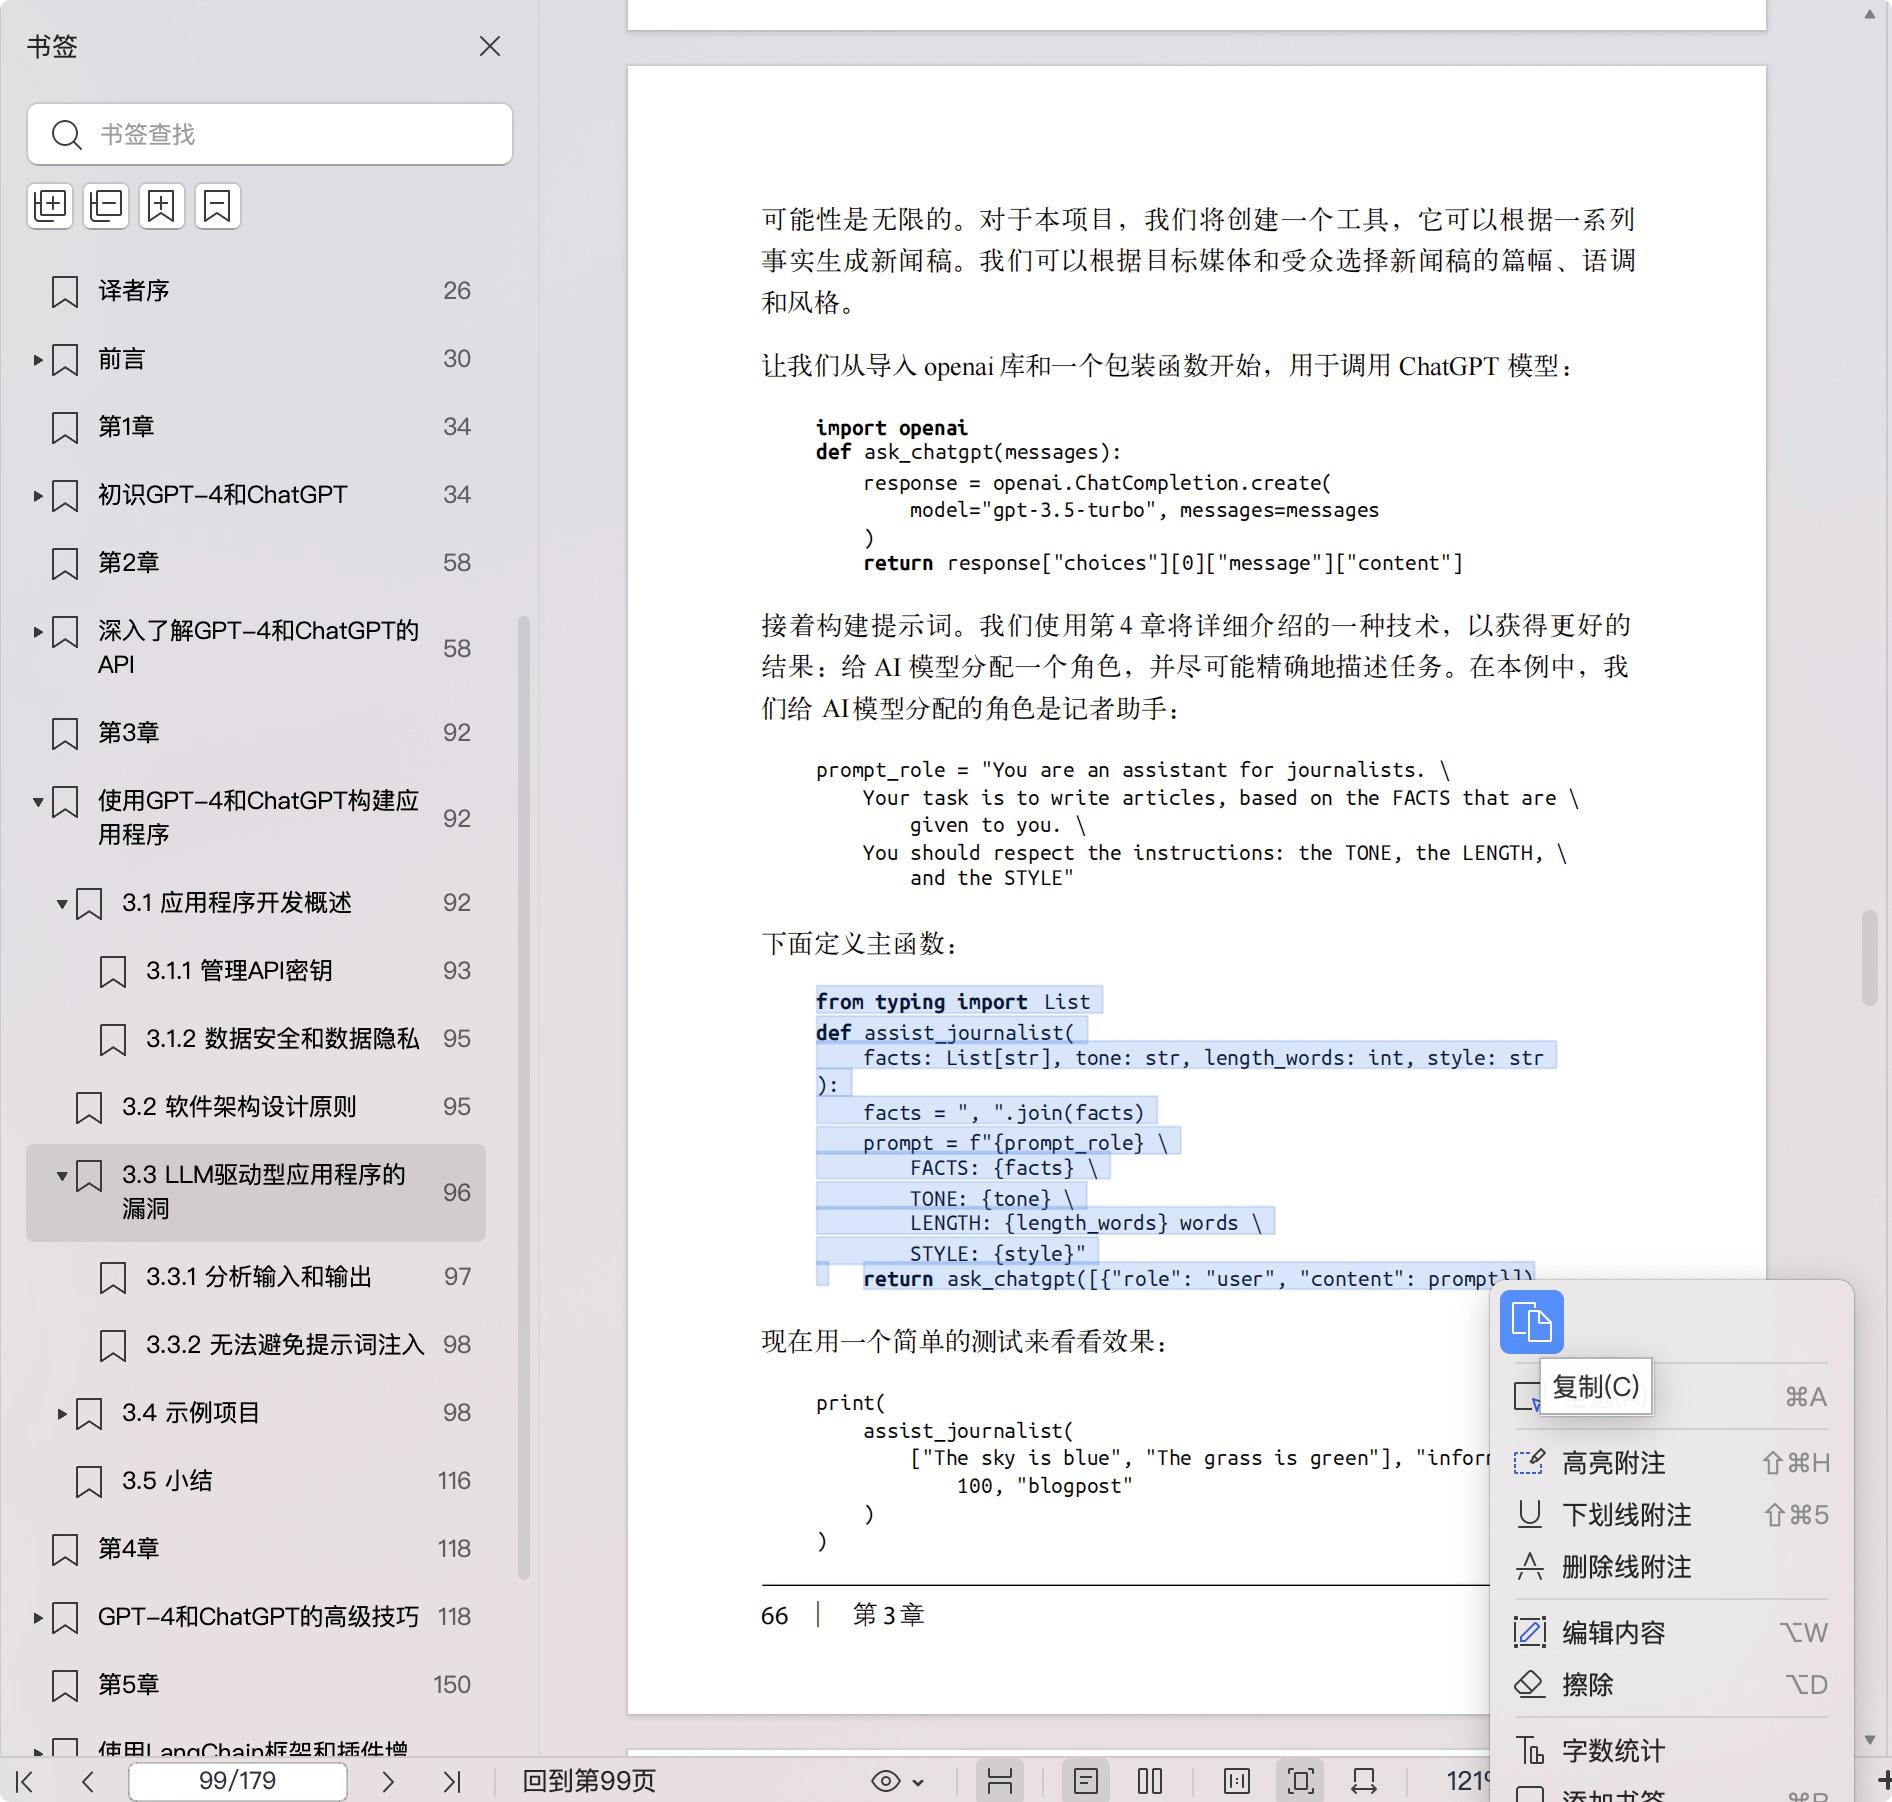
Task: Select 高亮附注 from the context menu
Action: (1613, 1463)
